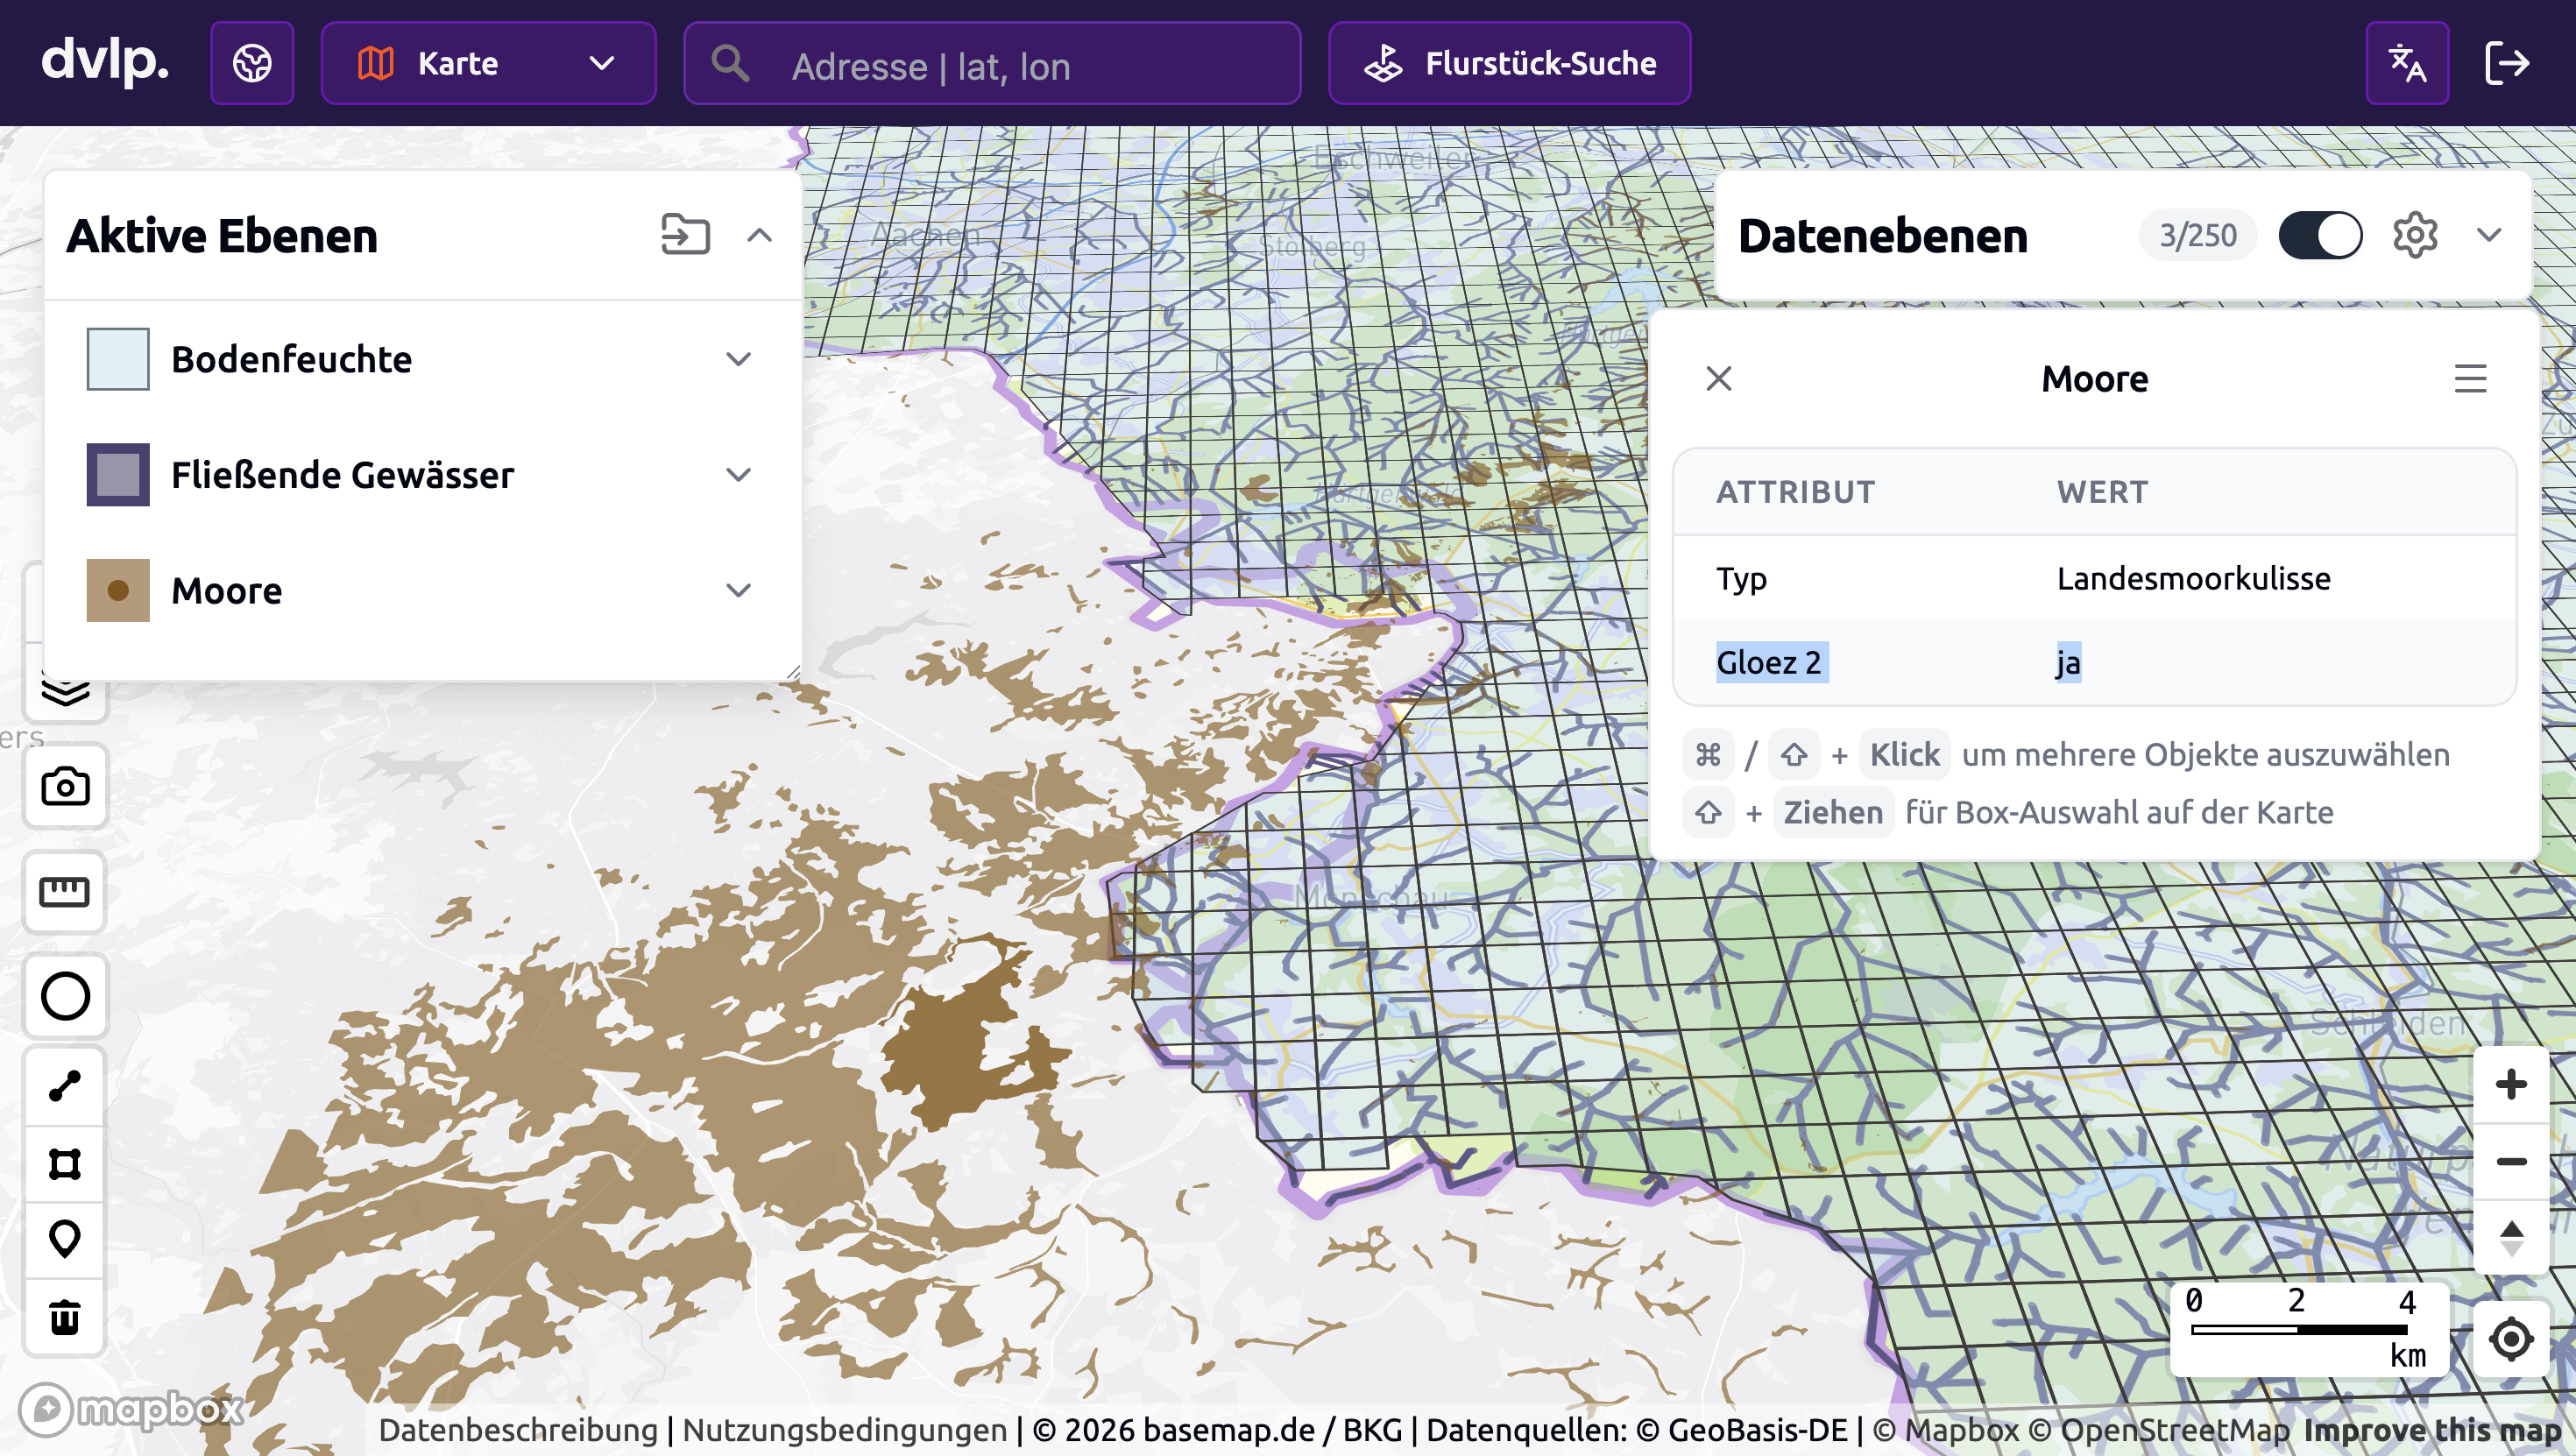This screenshot has height=1456, width=2576.
Task: Click the trash delete drawings icon
Action: tap(65, 1317)
